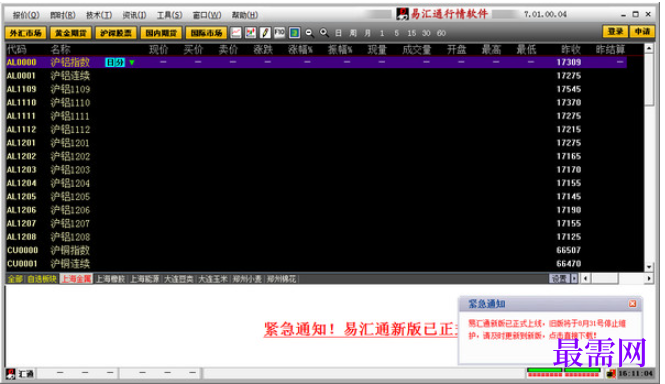This screenshot has height=384, width=665.
Task: Switch to the 大连豆类 tab
Action: pos(179,279)
